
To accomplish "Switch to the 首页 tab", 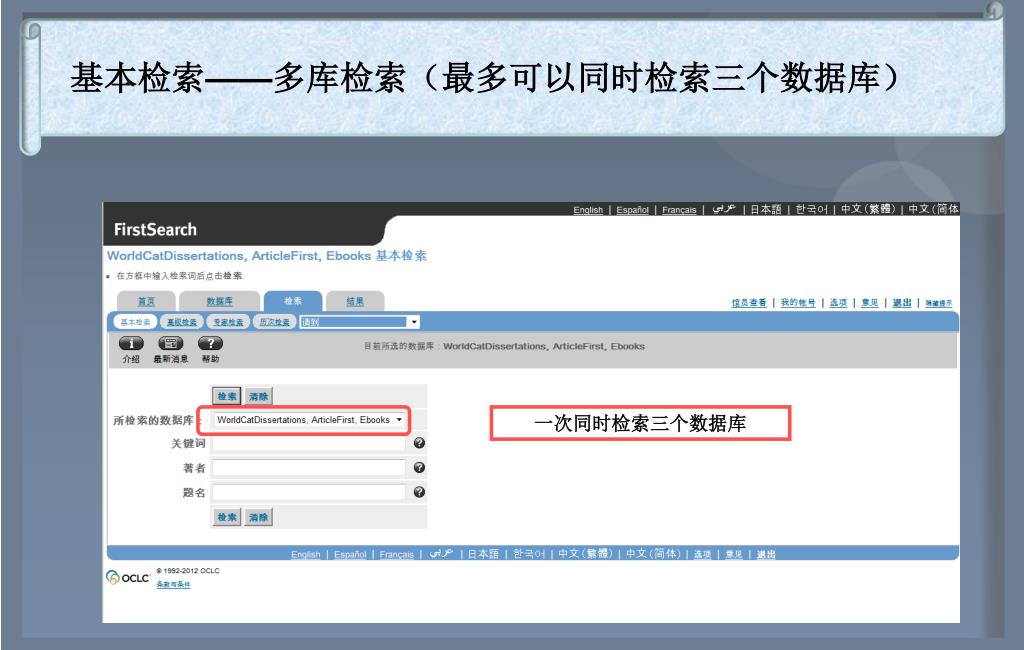I will point(146,301).
